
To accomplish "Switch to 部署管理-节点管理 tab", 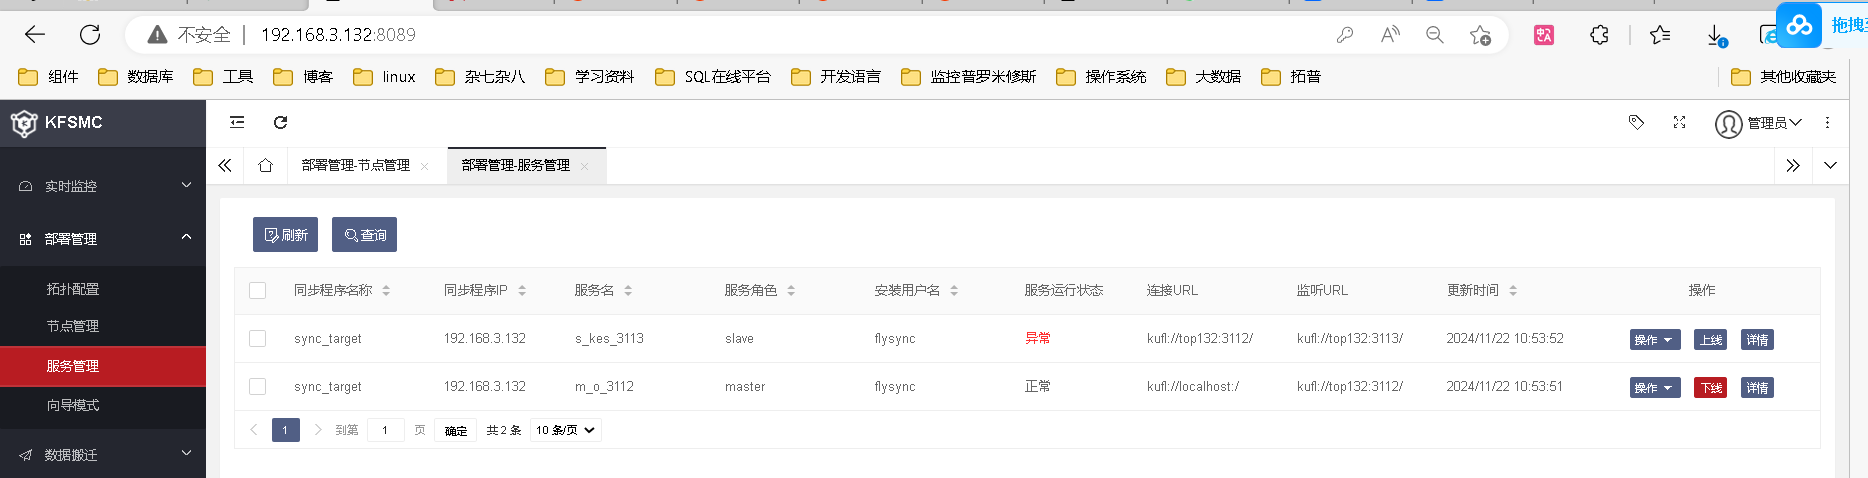I will [356, 165].
